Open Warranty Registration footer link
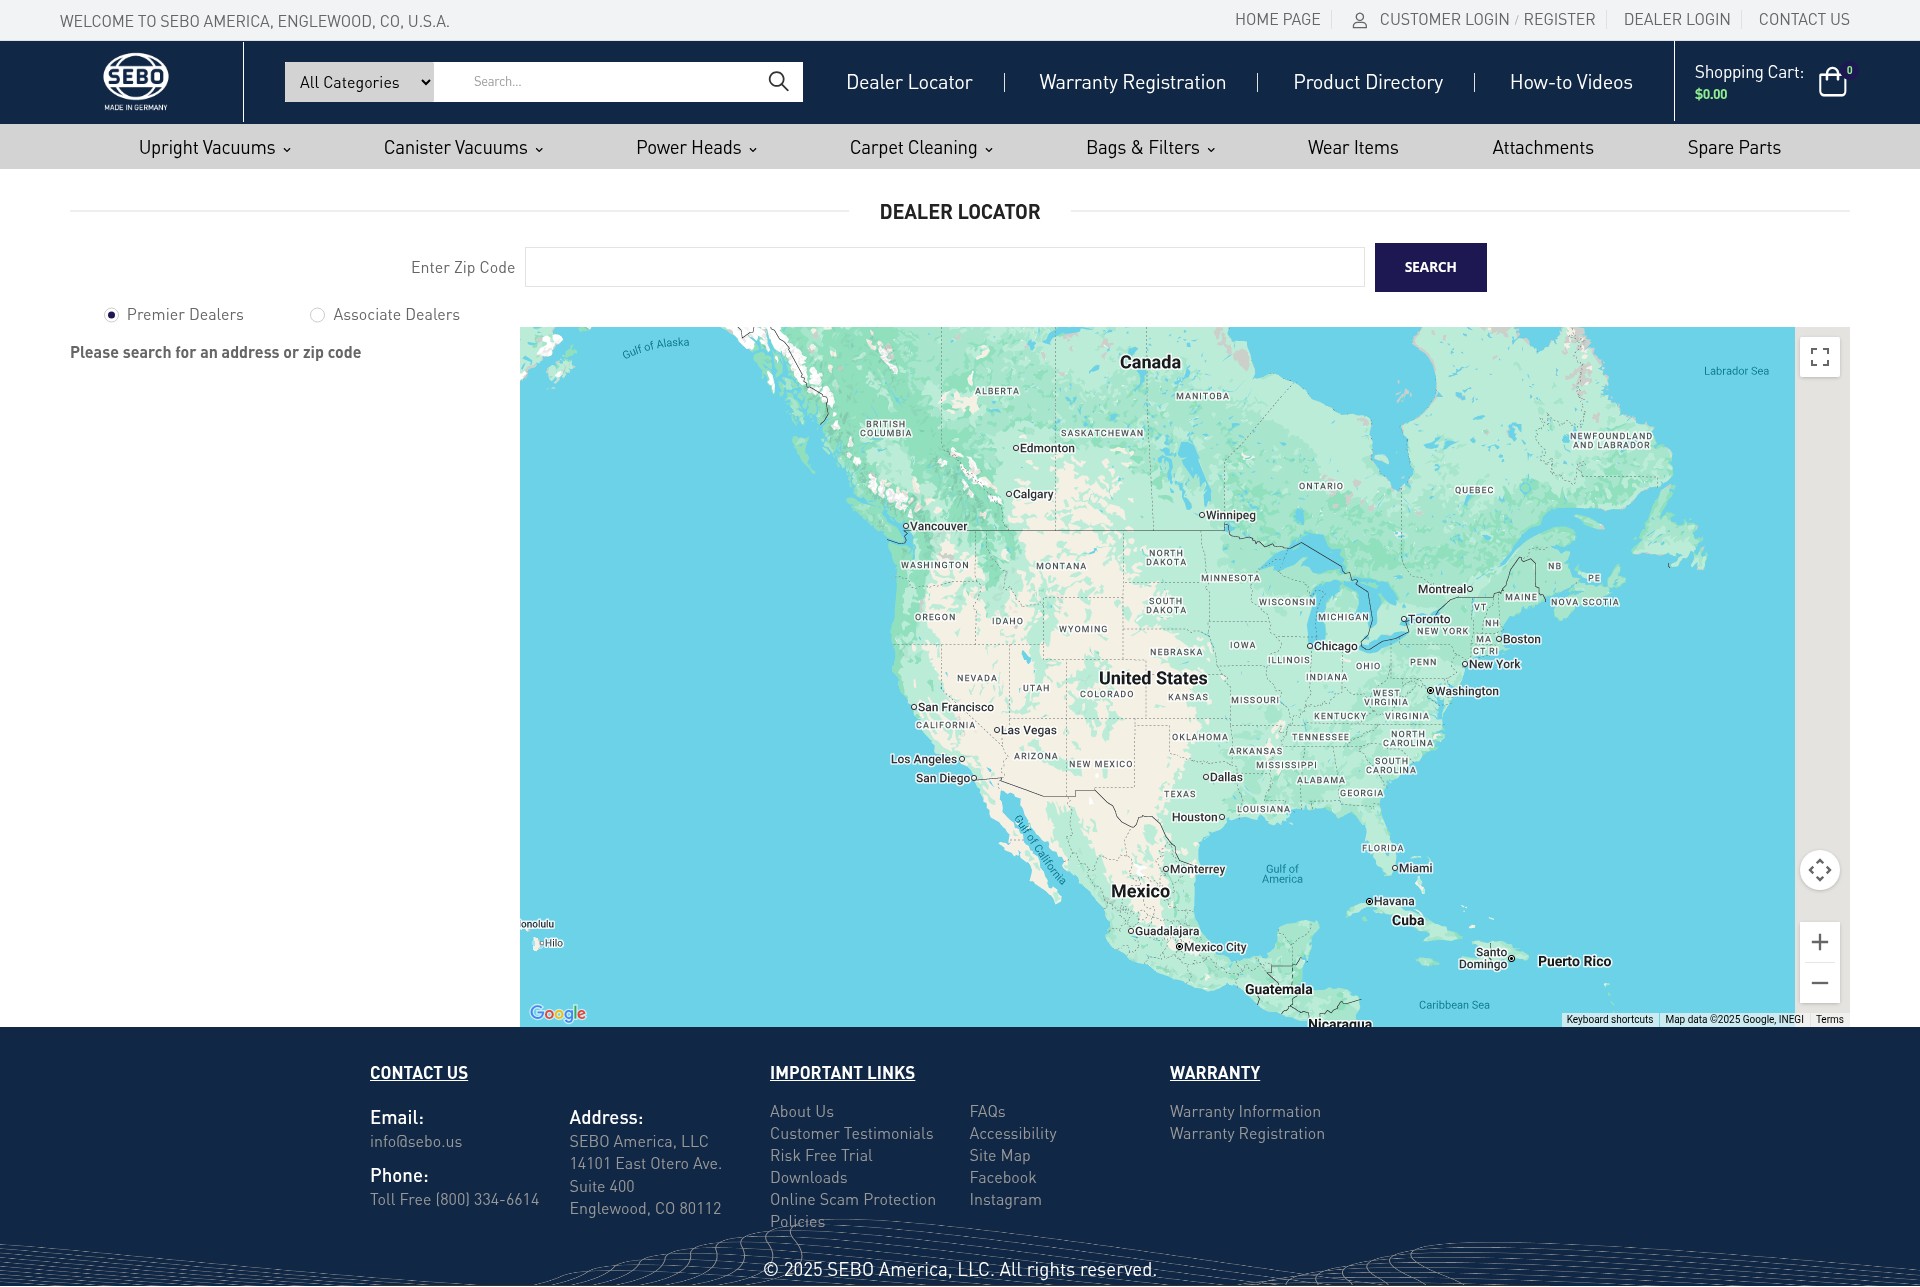 click(x=1247, y=1133)
